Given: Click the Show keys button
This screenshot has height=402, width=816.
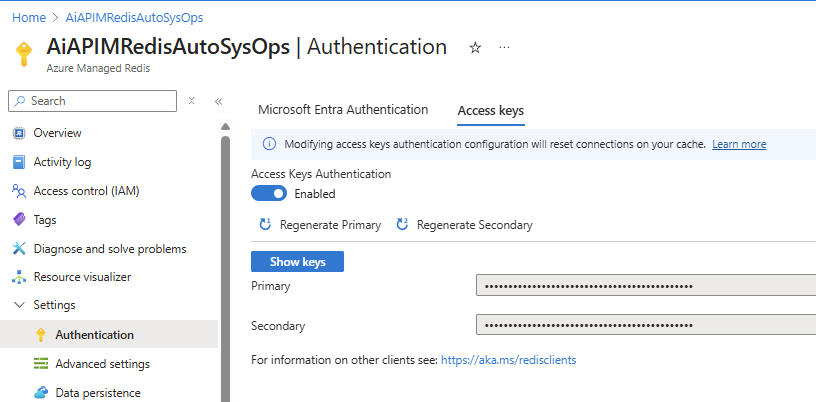Looking at the screenshot, I should click(297, 261).
